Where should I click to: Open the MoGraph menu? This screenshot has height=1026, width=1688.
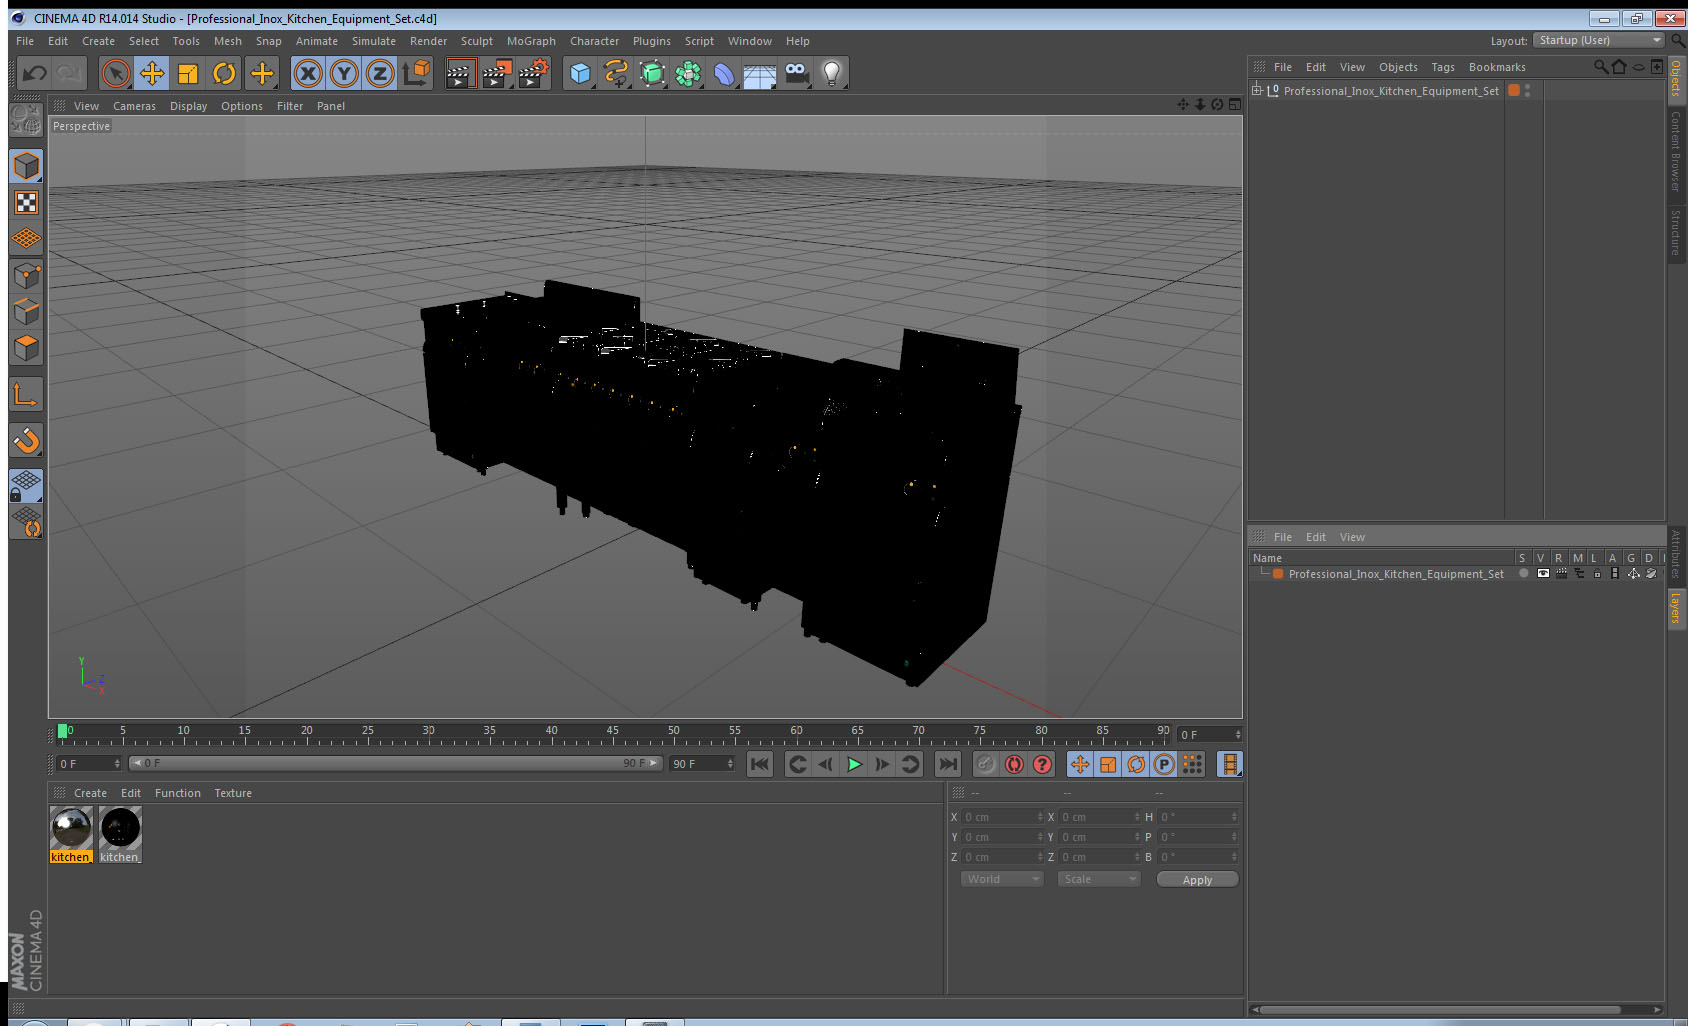coord(531,41)
